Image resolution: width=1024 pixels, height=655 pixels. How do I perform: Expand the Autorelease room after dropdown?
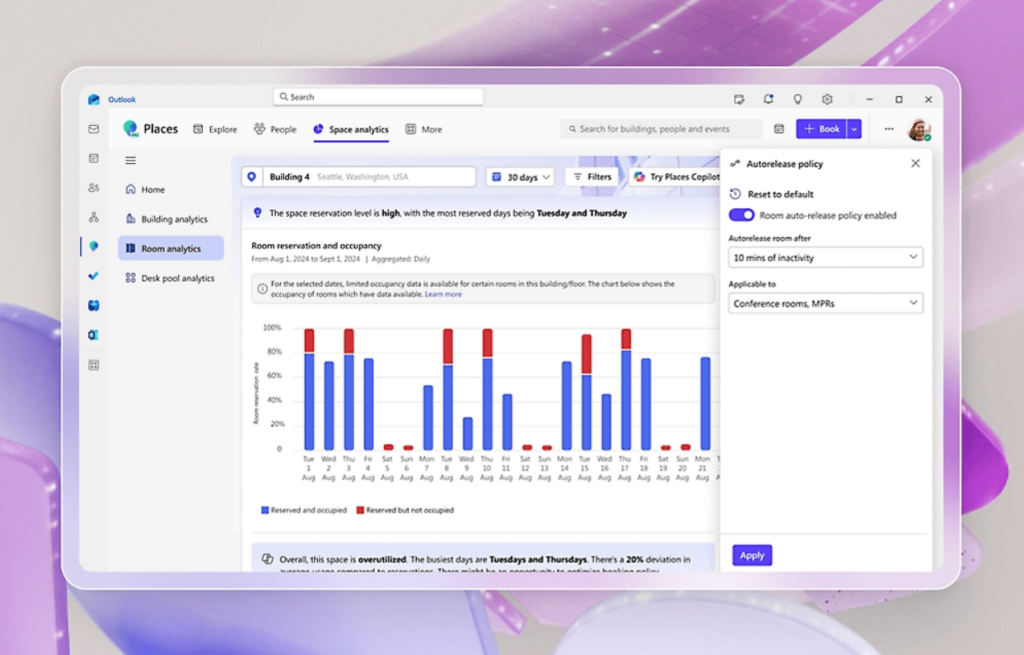coord(825,257)
